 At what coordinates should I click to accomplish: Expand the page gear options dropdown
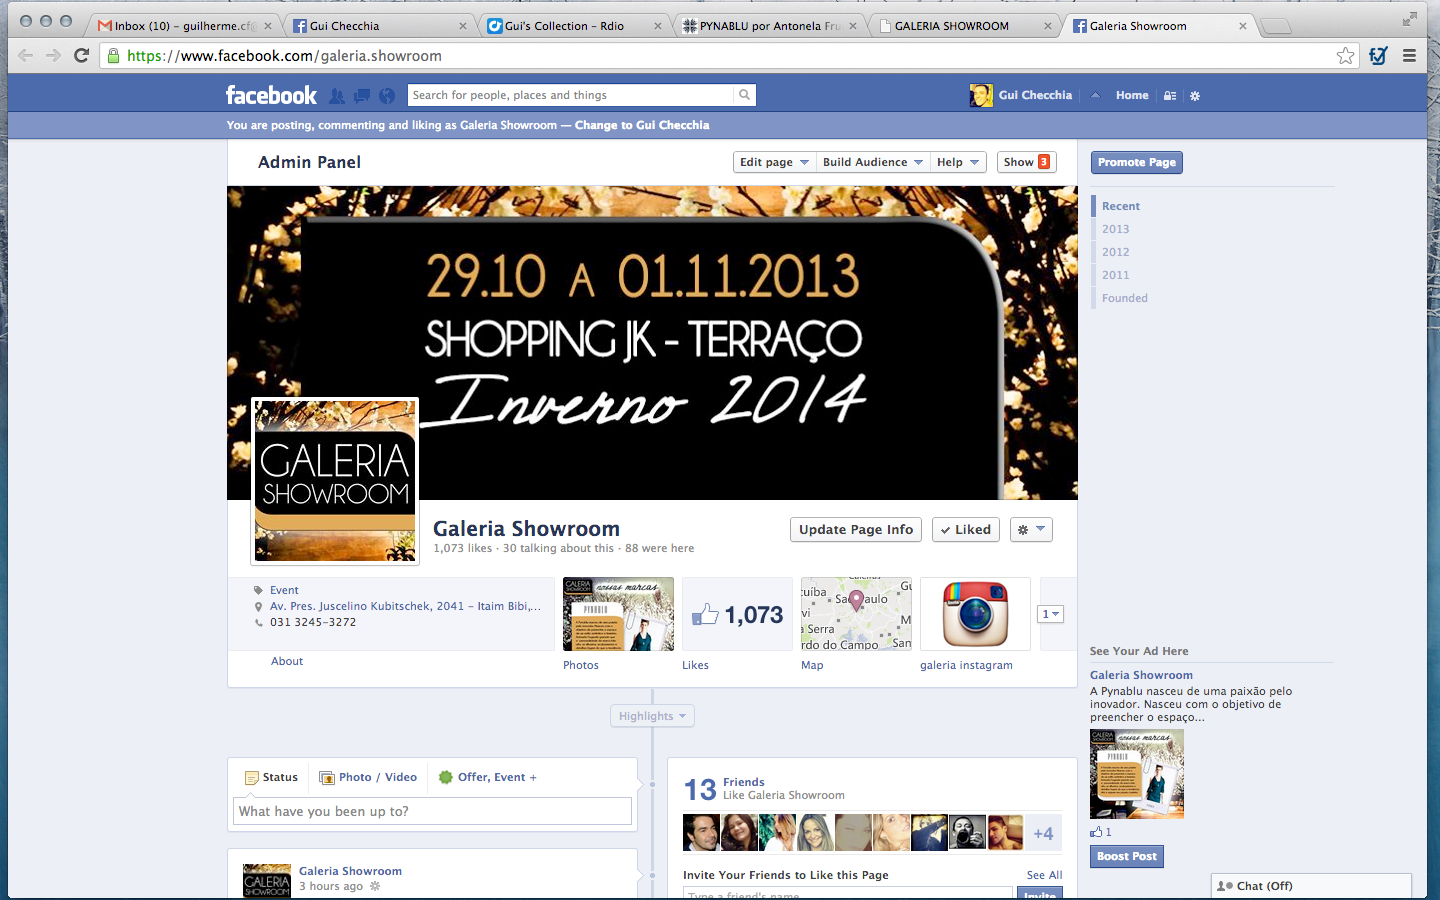click(x=1031, y=530)
